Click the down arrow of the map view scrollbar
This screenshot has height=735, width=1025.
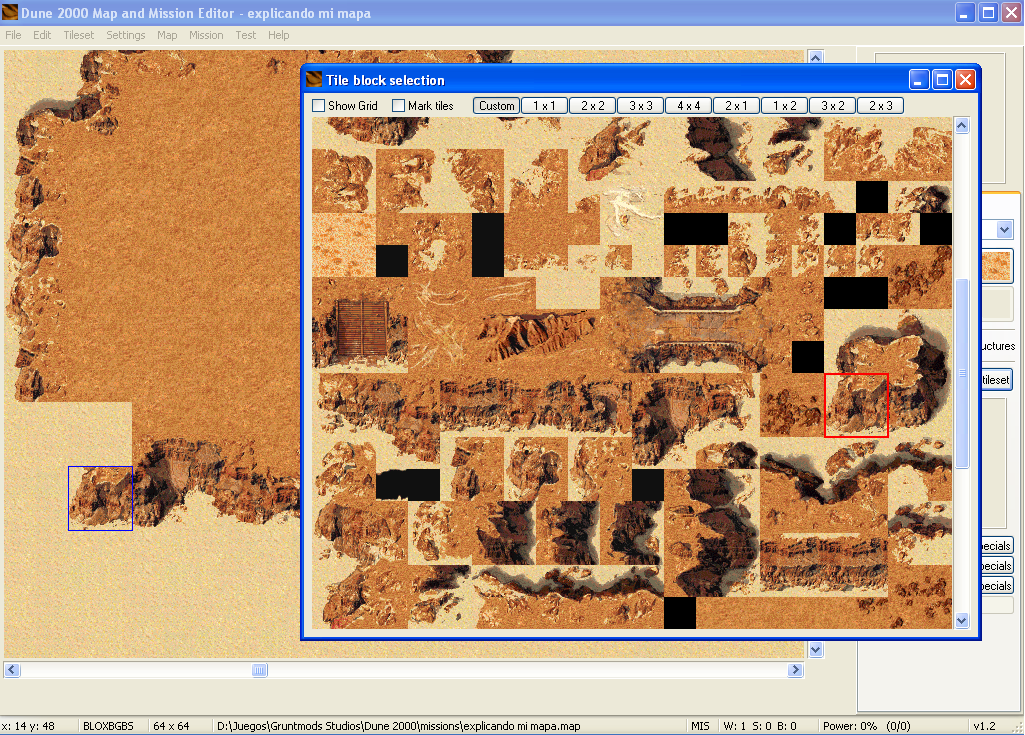(815, 649)
